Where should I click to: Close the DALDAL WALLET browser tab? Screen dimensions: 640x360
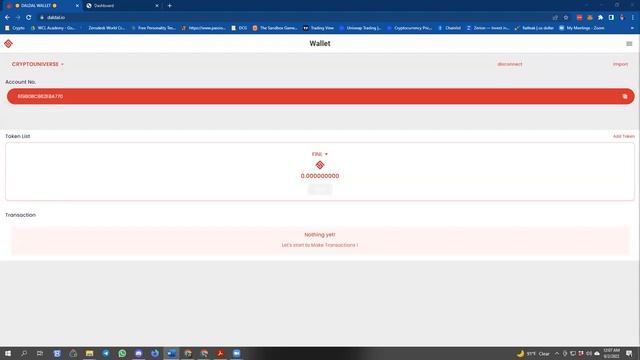[77, 6]
